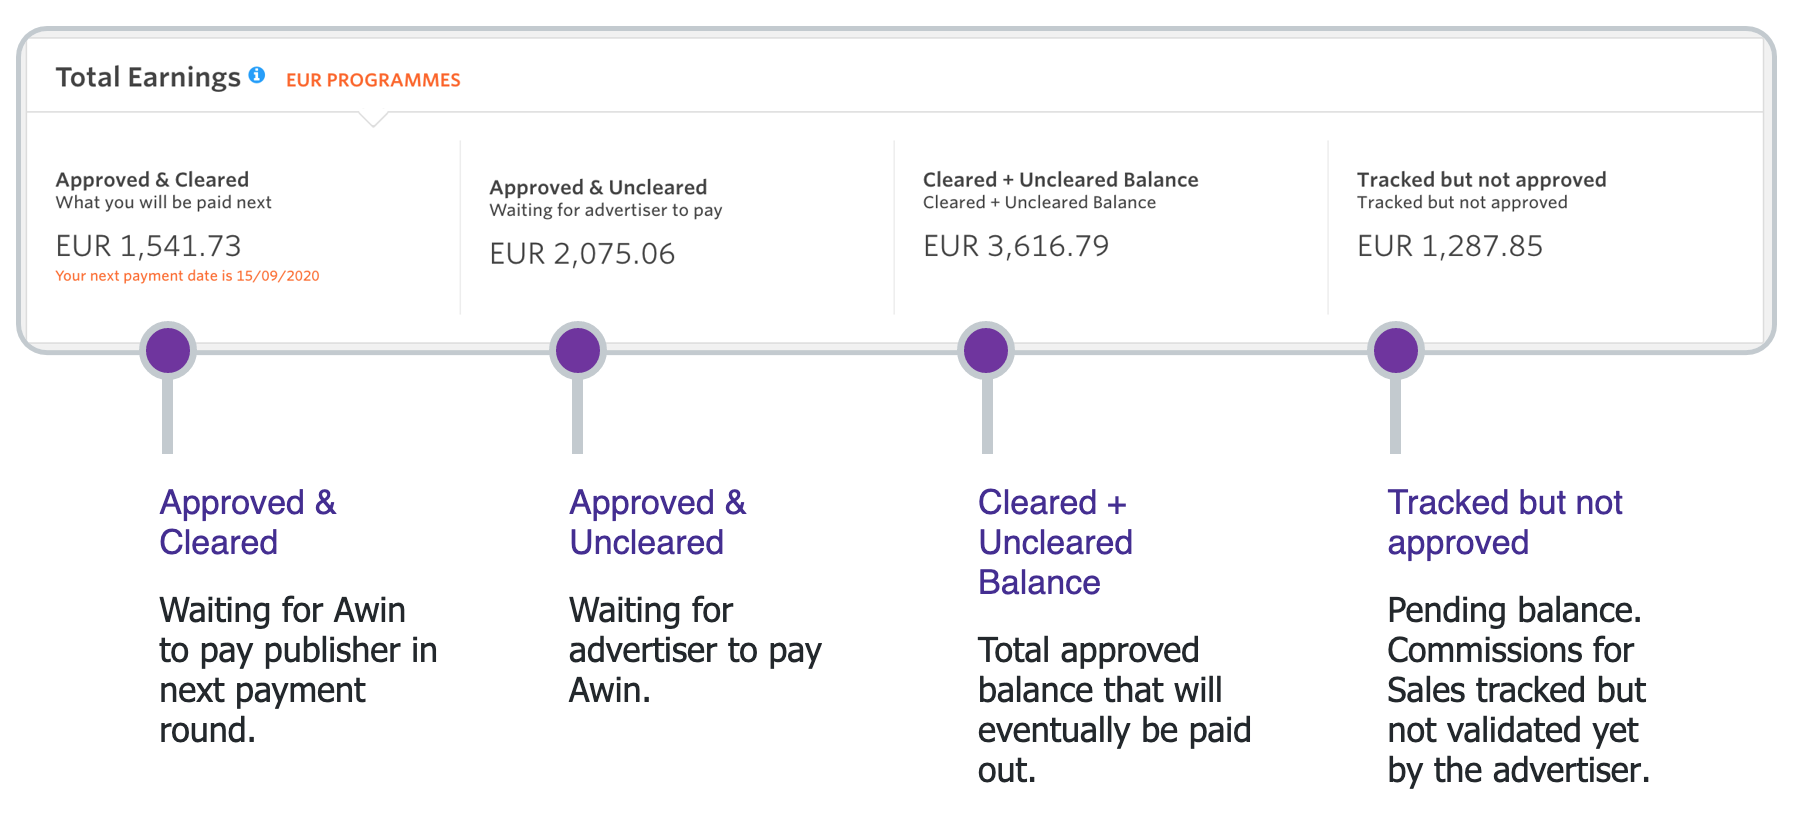Image resolution: width=1796 pixels, height=836 pixels.
Task: Select the EUR PROGRAMMES tab
Action: pyautogui.click(x=373, y=80)
